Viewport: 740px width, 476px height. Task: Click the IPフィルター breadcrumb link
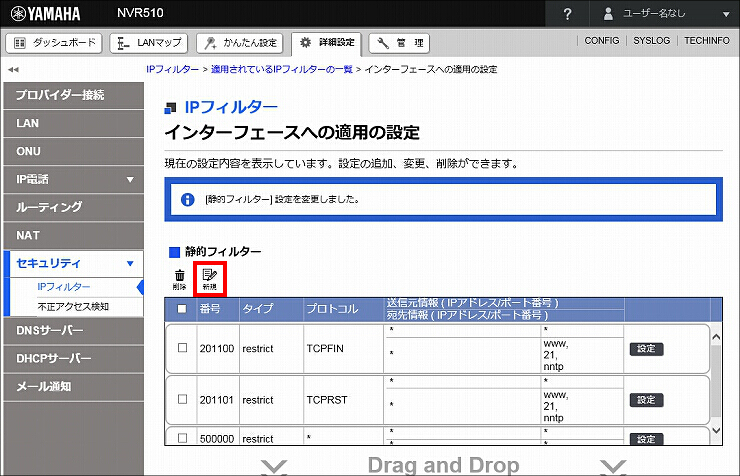(x=172, y=69)
